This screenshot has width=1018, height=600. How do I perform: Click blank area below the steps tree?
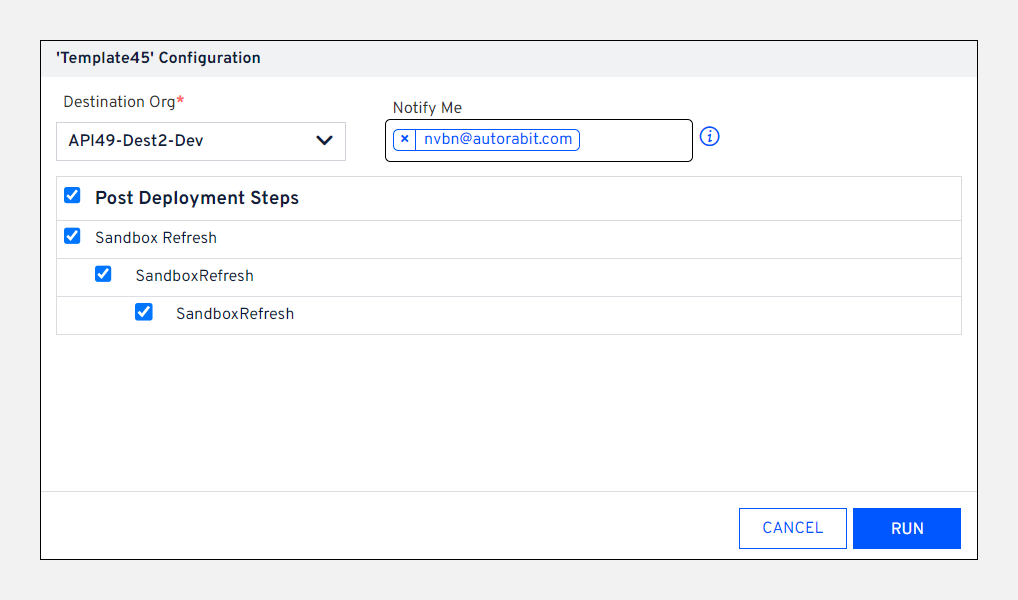coord(508,410)
